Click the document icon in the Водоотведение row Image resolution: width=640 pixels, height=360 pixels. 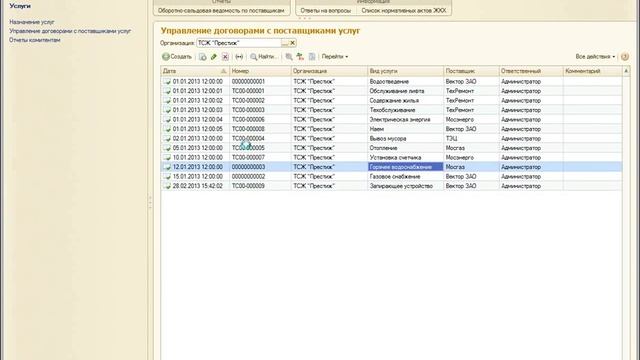[167, 81]
